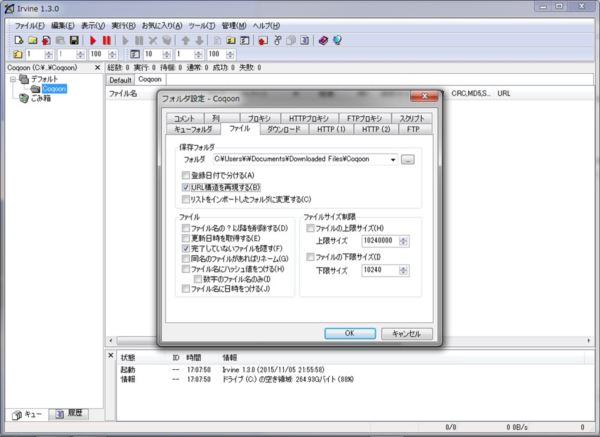Adjust the 上限サイズ spinner arrows
This screenshot has height=437, width=600.
pyautogui.click(x=403, y=241)
